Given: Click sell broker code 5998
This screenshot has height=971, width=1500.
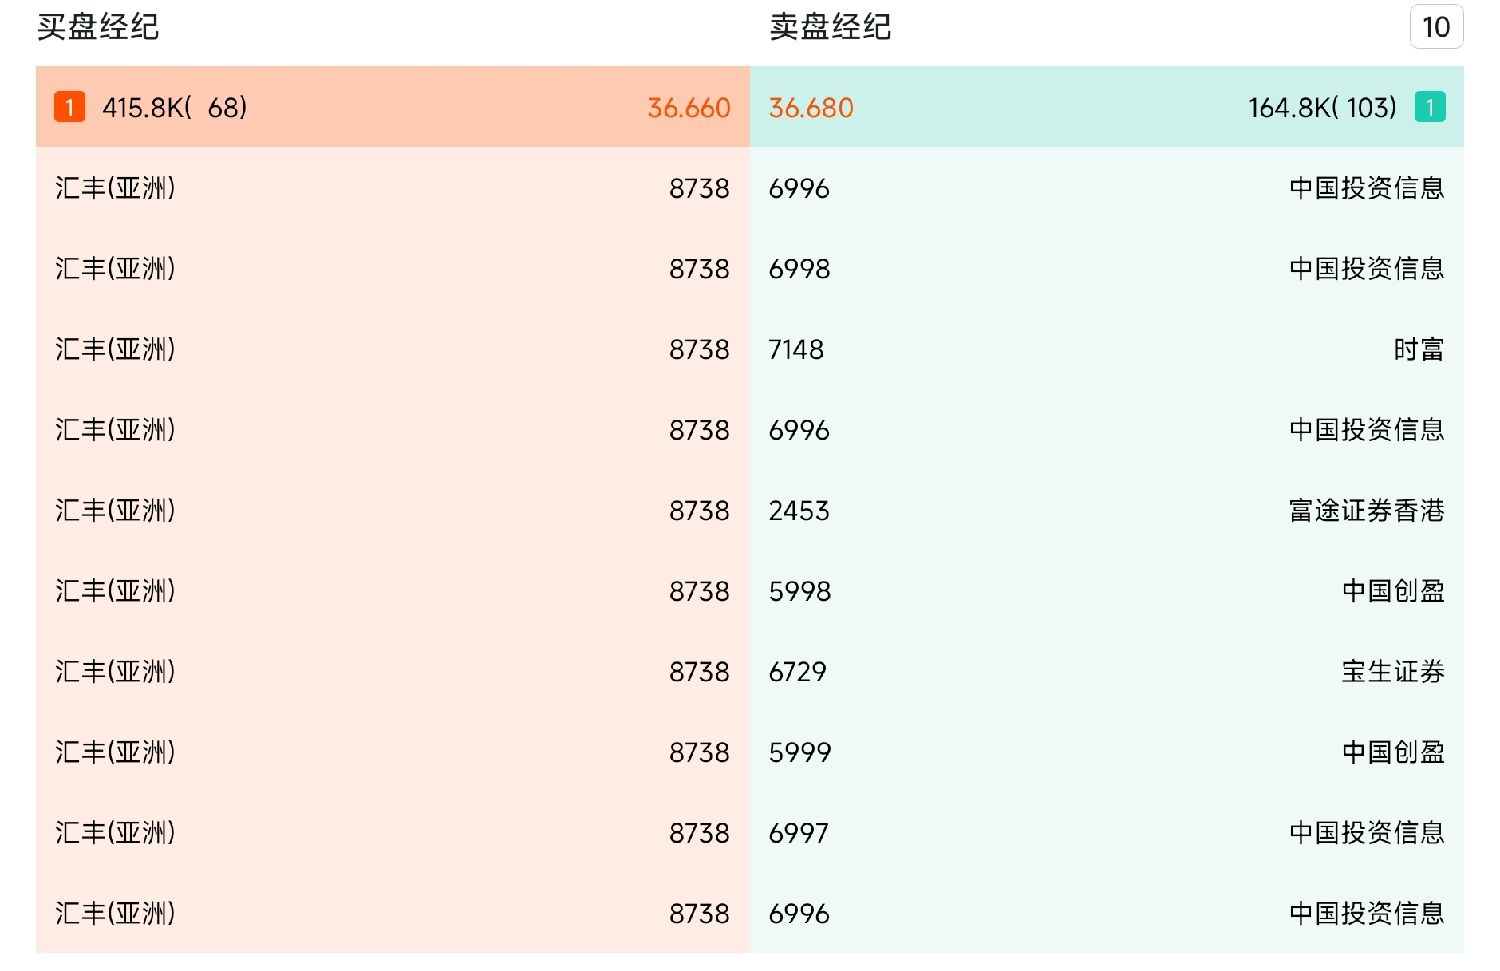Looking at the screenshot, I should (x=799, y=592).
